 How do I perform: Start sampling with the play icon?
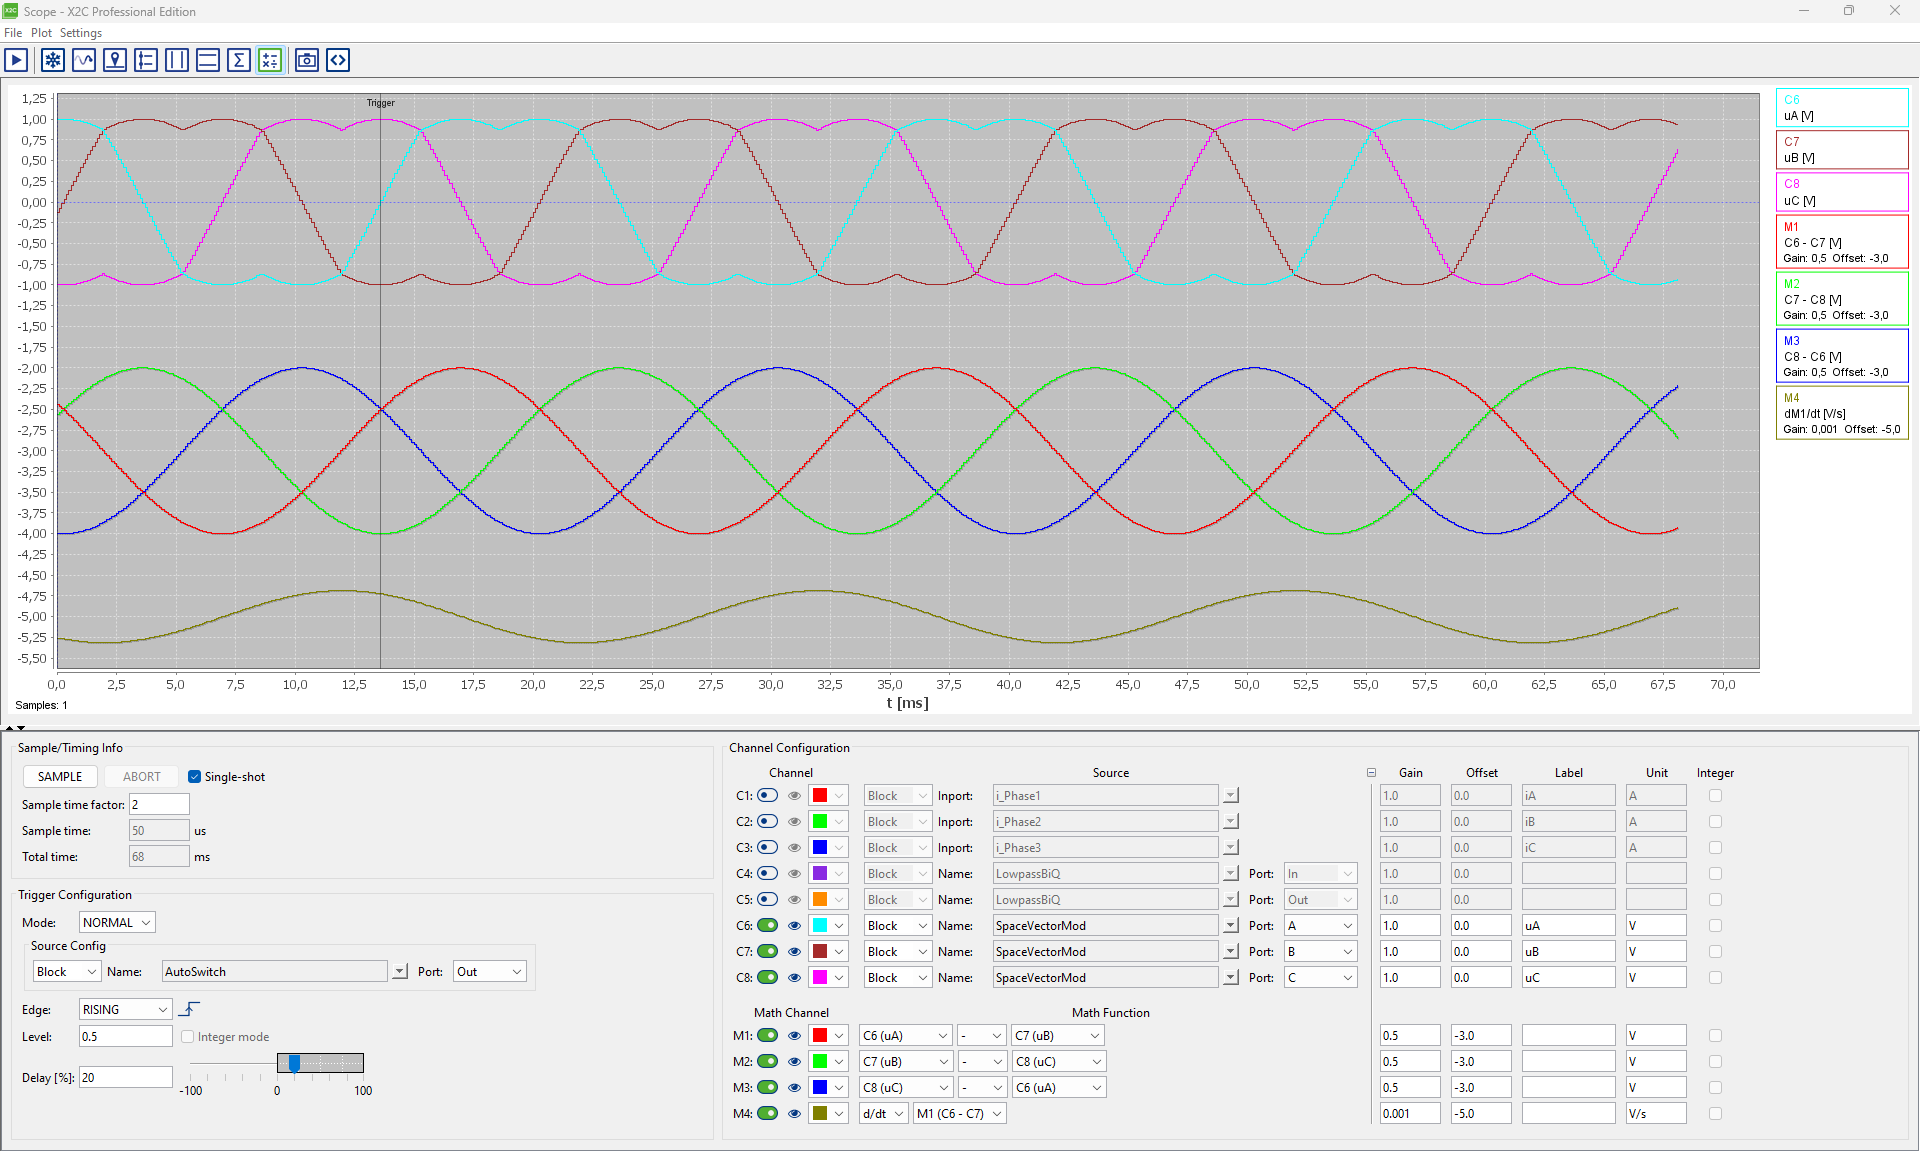16,60
